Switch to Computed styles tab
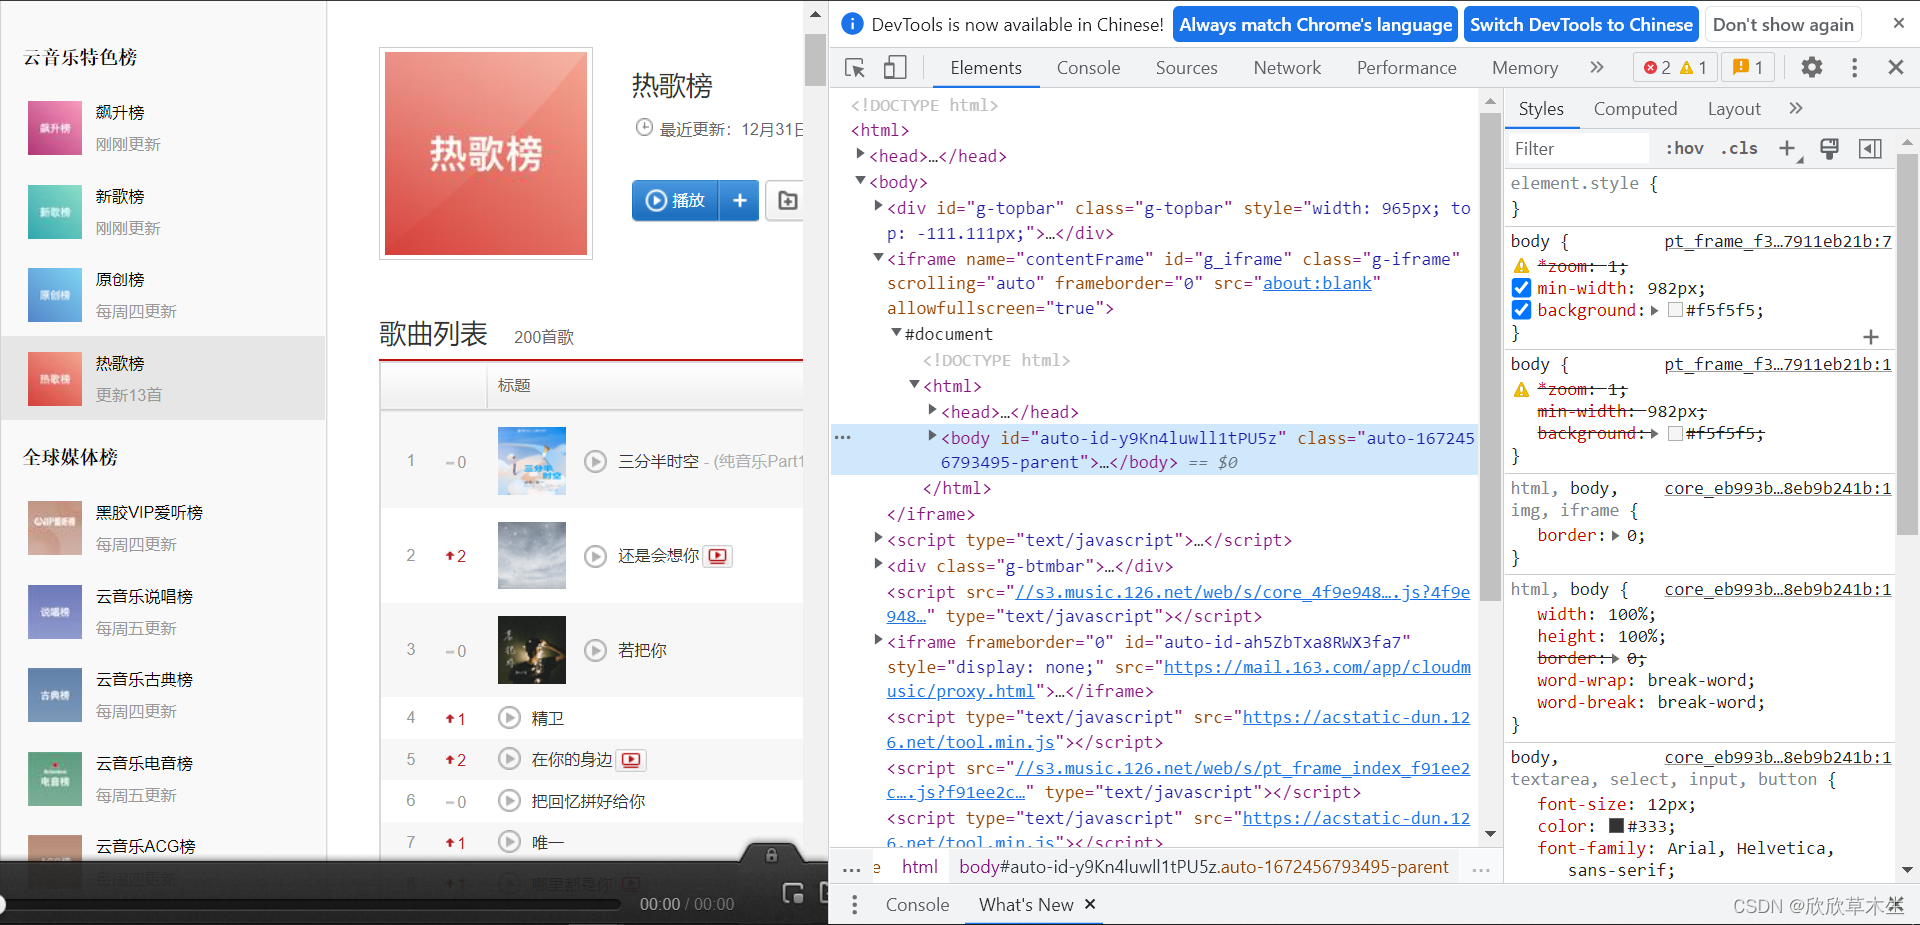The width and height of the screenshot is (1920, 925). [1635, 109]
